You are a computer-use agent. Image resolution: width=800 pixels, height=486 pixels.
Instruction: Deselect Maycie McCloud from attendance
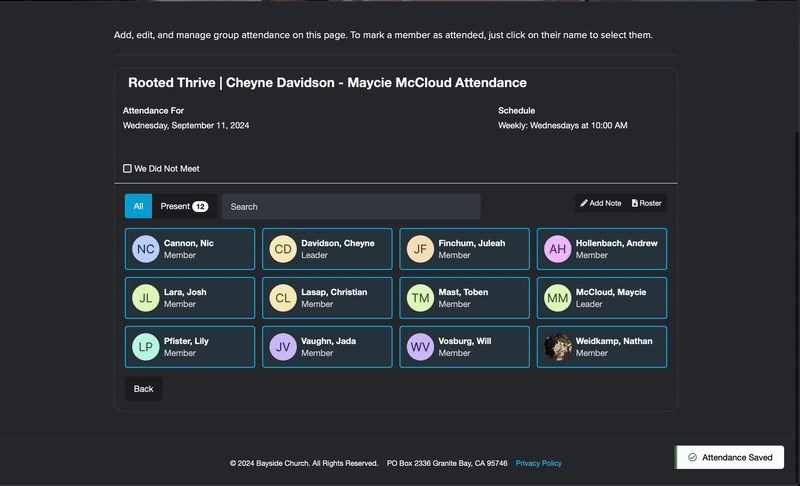coord(602,298)
